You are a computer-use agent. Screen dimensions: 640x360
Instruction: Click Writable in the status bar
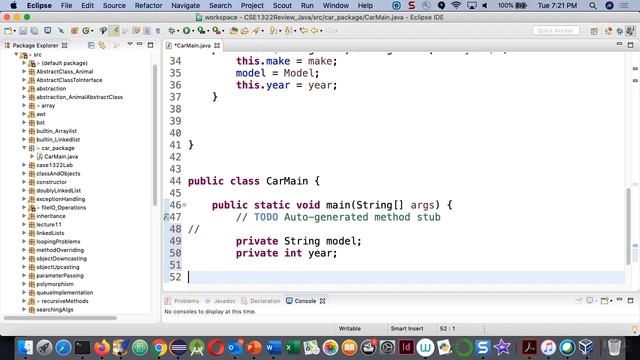pyautogui.click(x=349, y=329)
